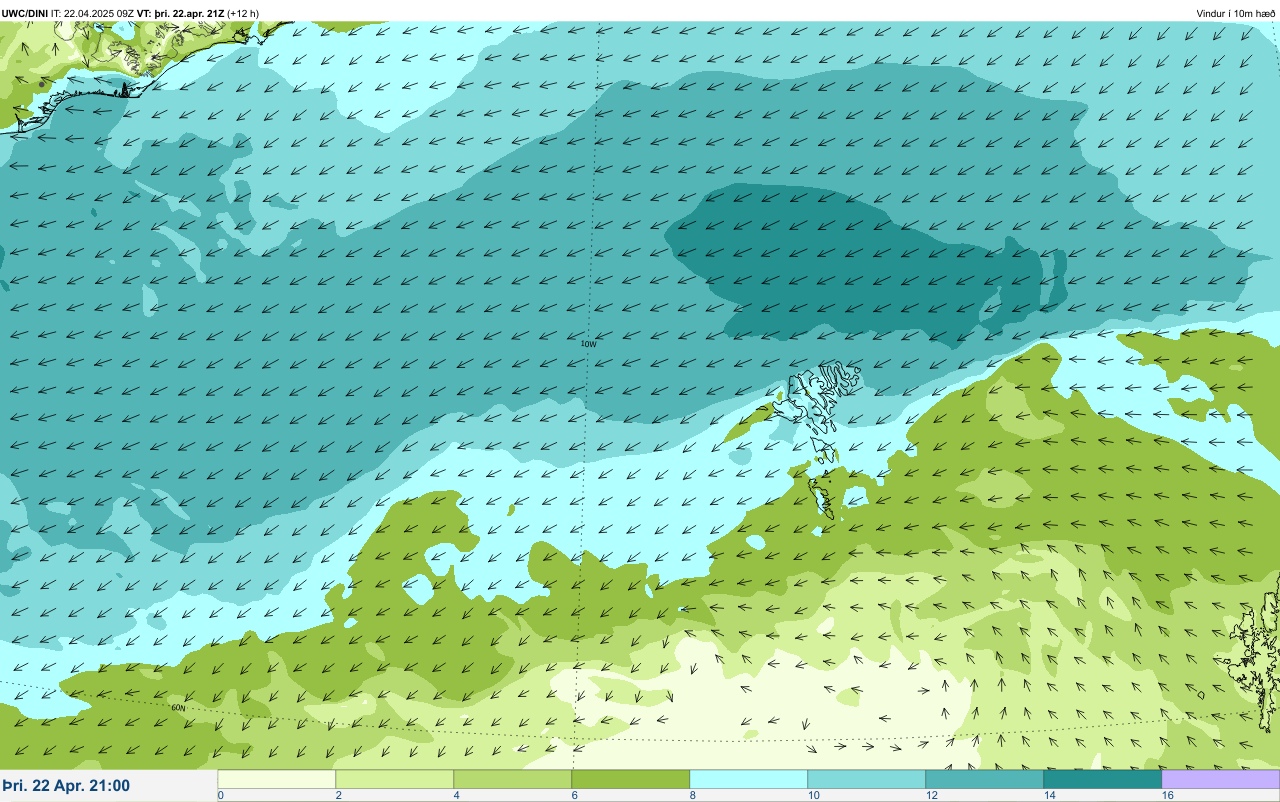Click the light green 2–4 legend swatch
This screenshot has height=802, width=1280.
[x=394, y=779]
